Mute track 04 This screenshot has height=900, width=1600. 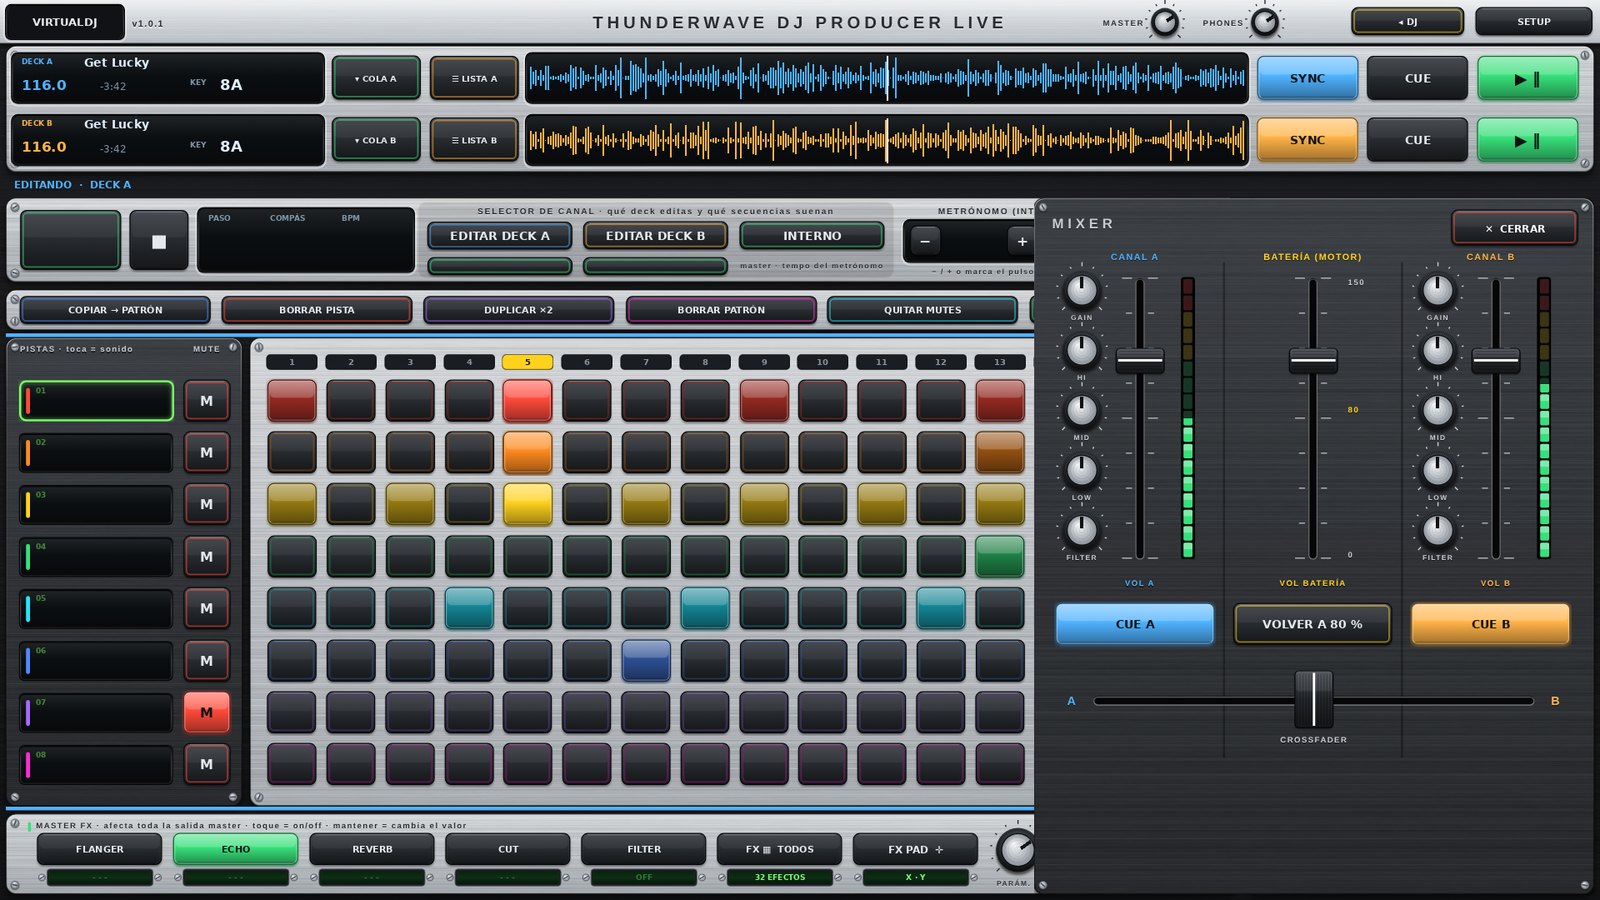[206, 557]
